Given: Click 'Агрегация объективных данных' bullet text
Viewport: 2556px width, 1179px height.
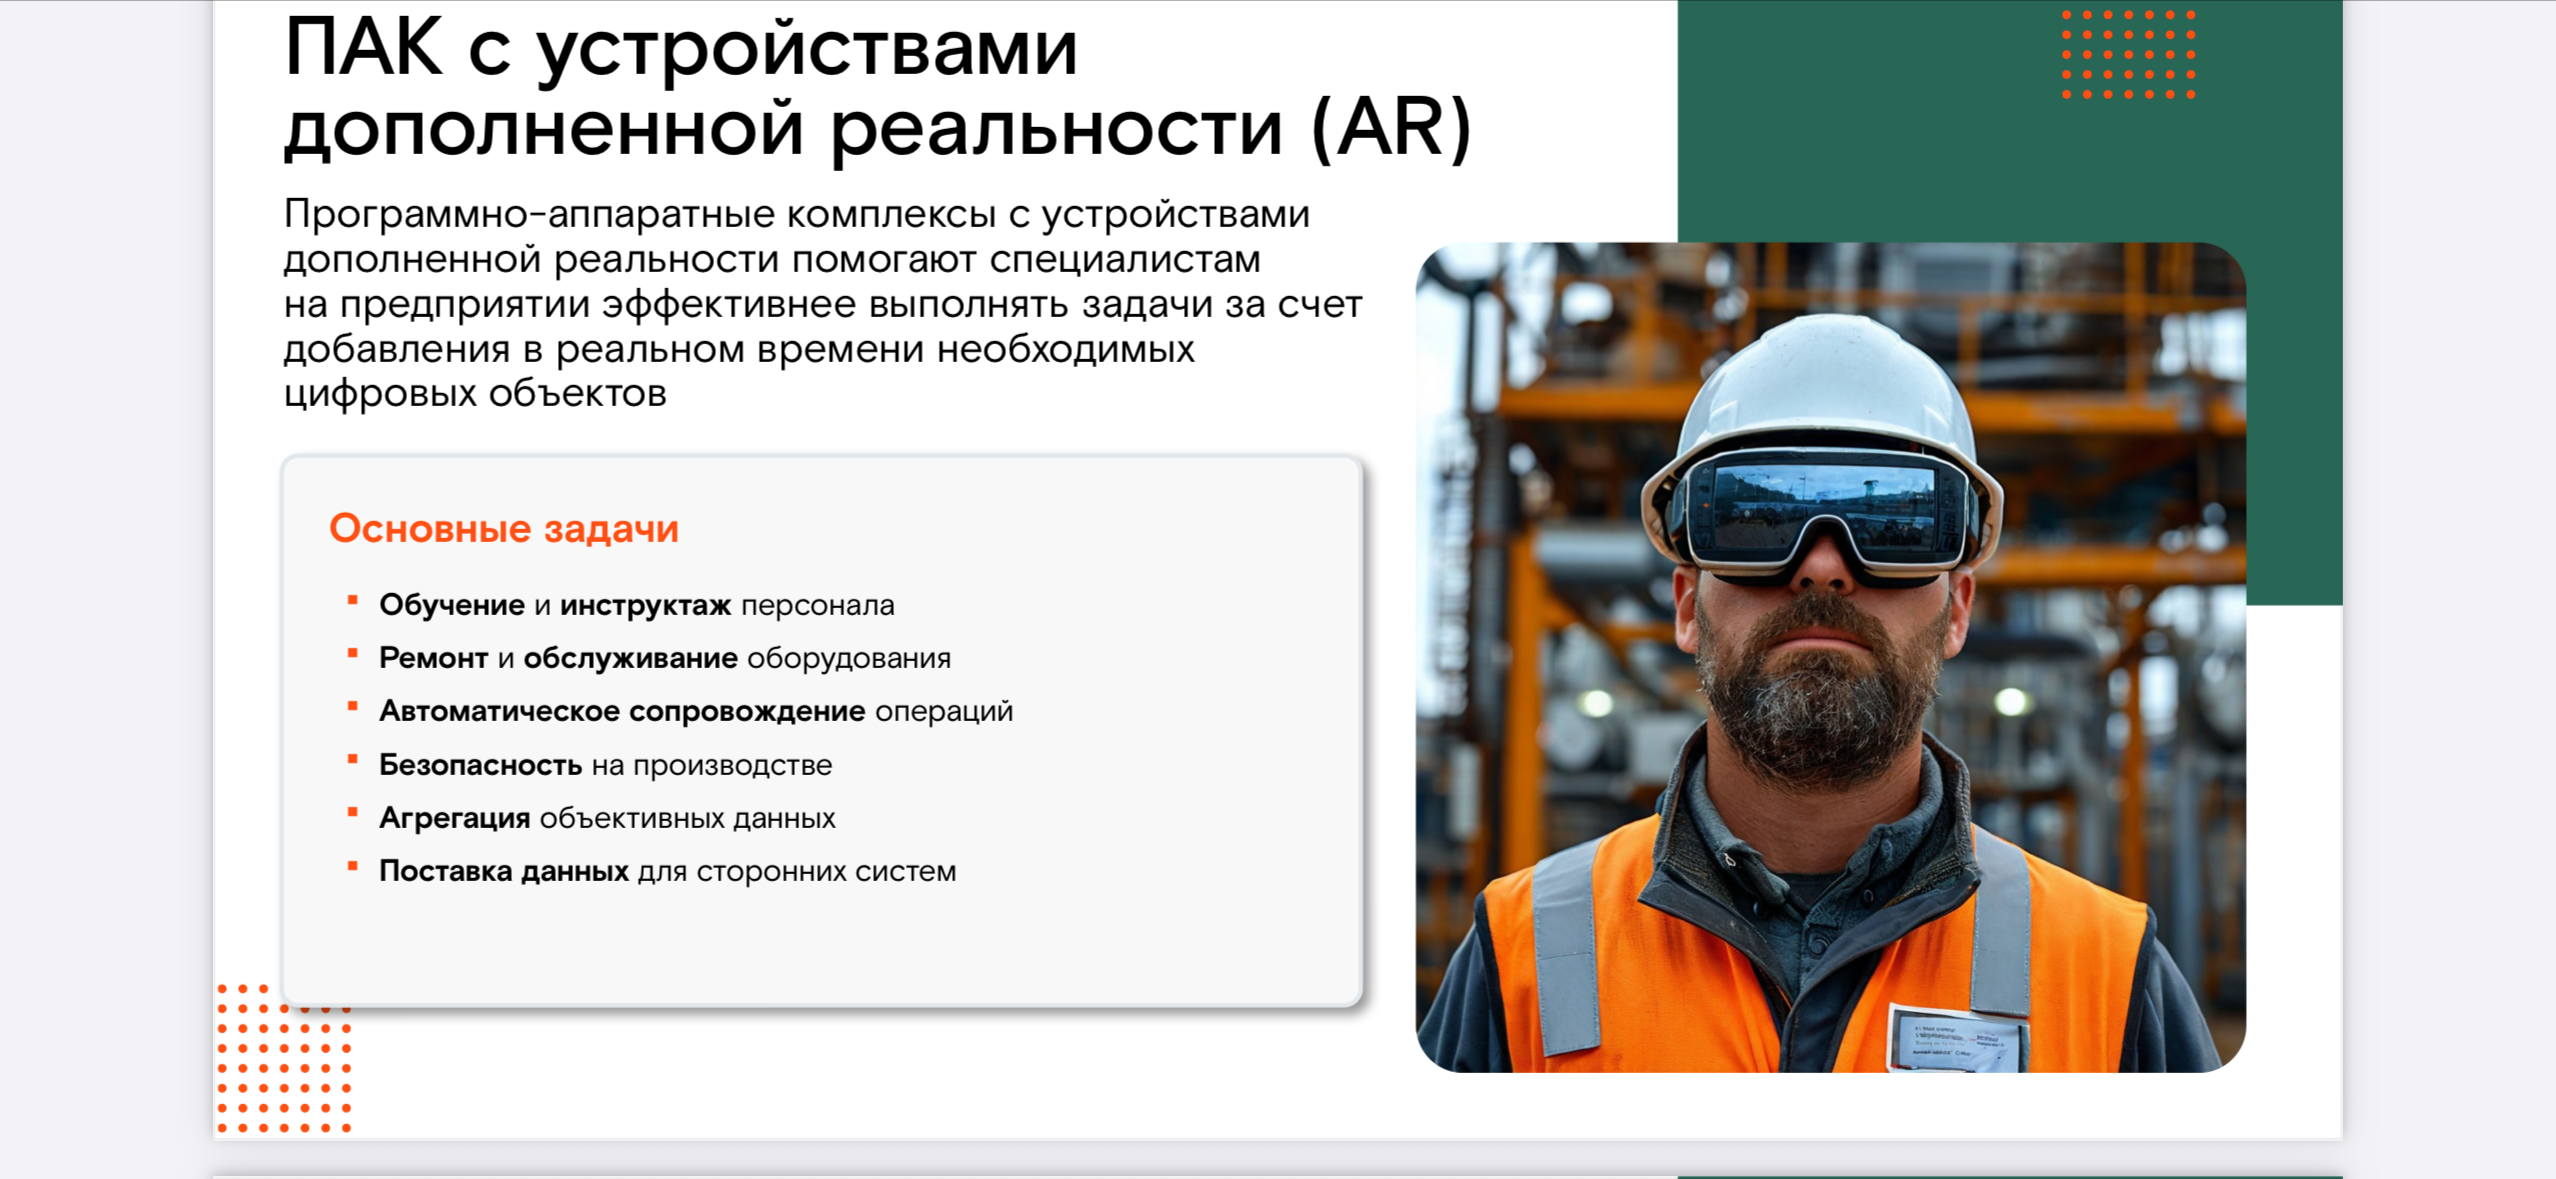Looking at the screenshot, I should pyautogui.click(x=607, y=818).
